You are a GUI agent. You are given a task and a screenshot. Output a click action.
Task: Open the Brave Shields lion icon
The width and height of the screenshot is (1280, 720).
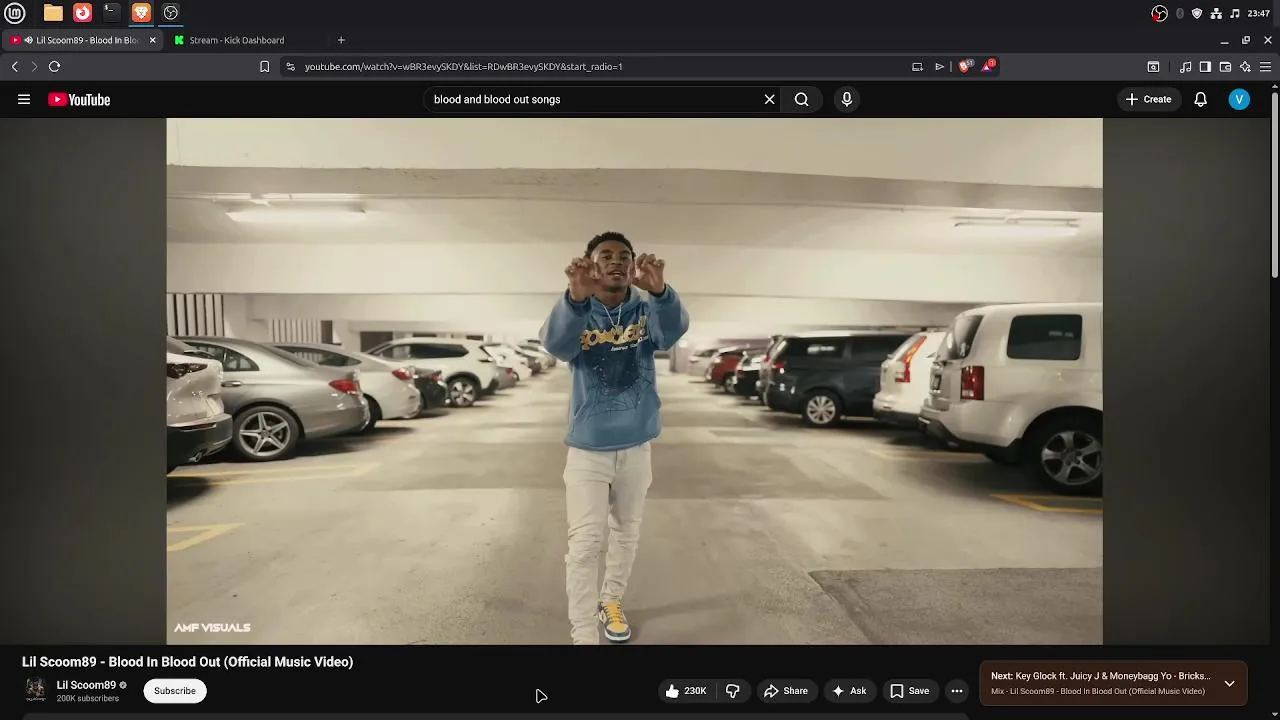click(x=964, y=66)
